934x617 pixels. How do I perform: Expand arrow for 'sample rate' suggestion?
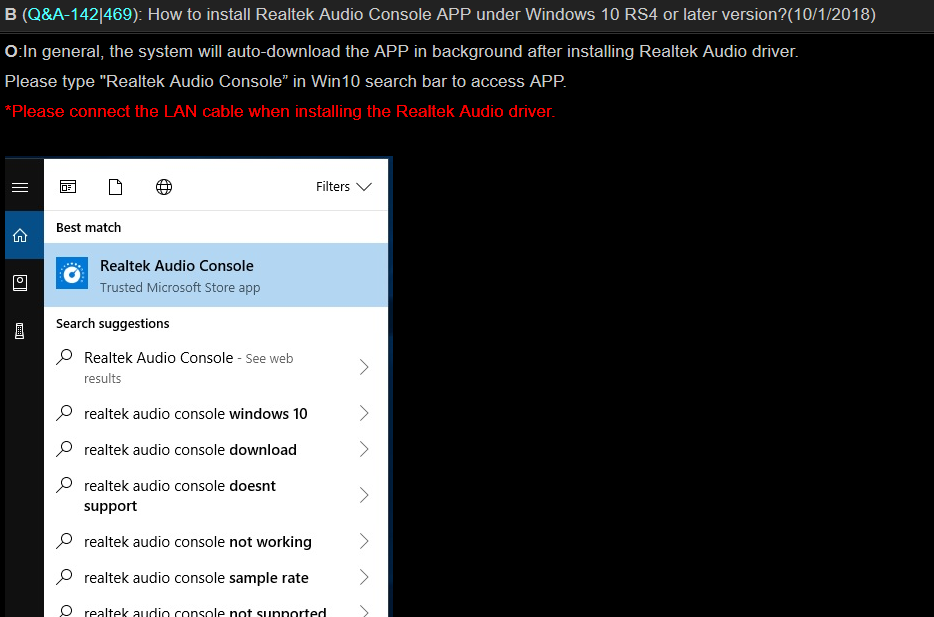(365, 578)
